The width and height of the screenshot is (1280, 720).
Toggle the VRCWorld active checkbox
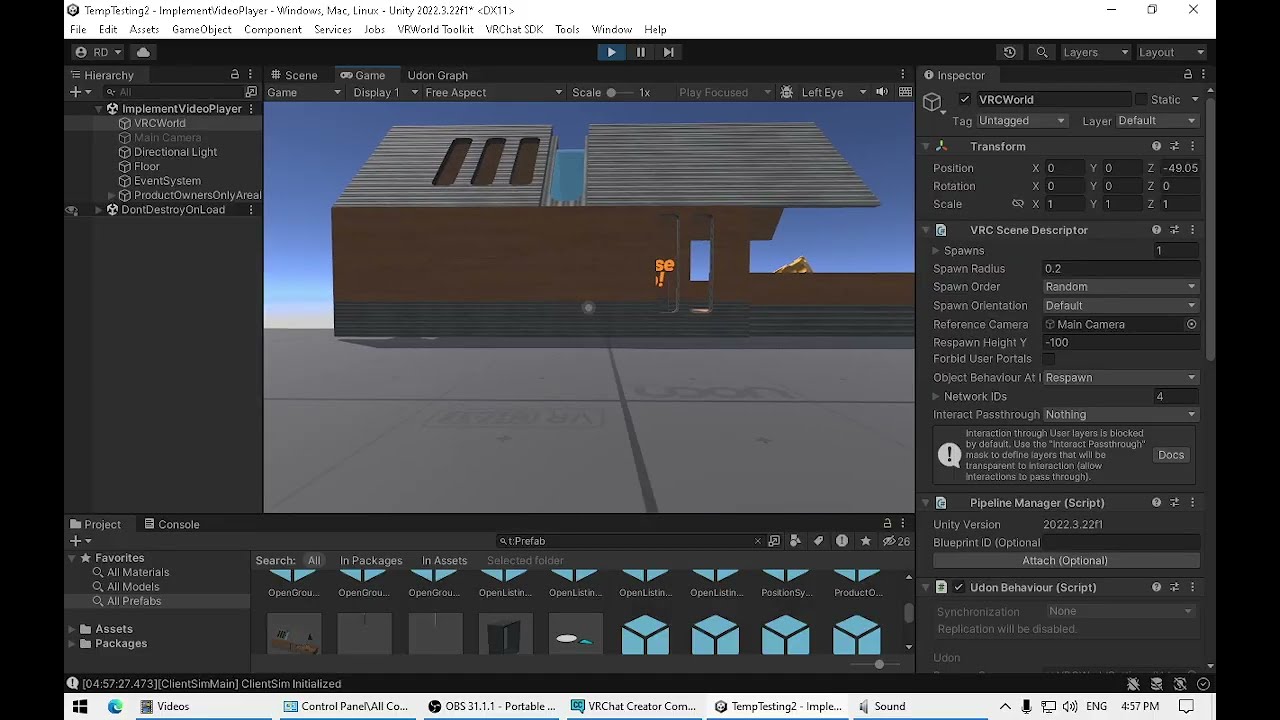click(964, 99)
